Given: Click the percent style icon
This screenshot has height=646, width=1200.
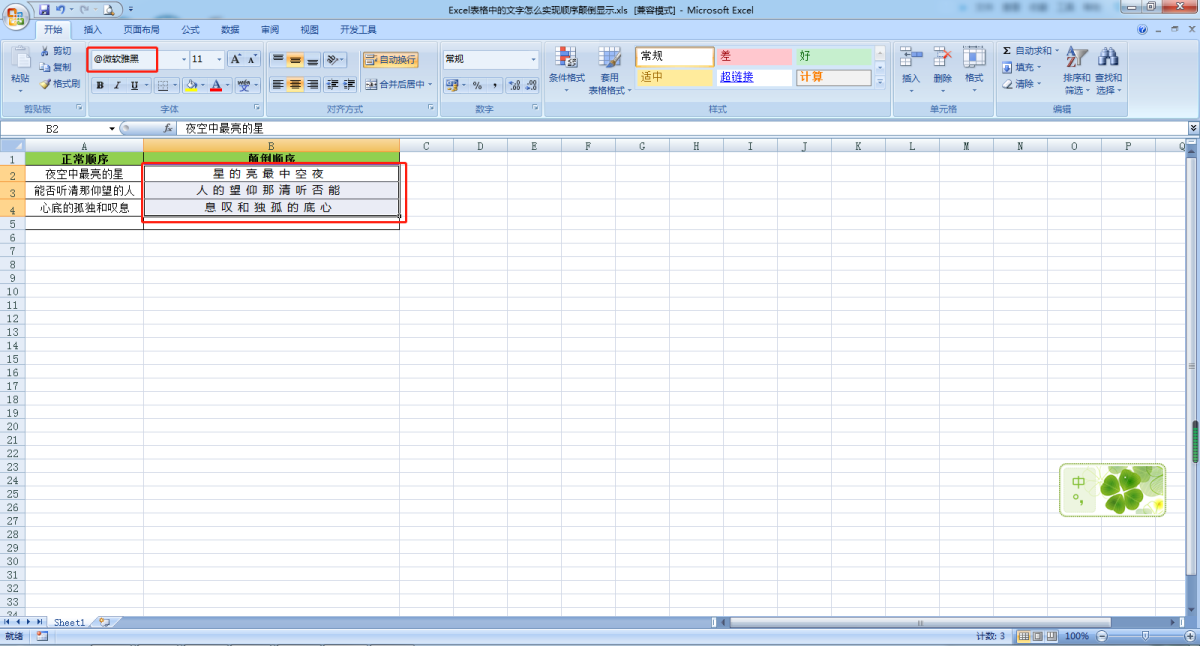Looking at the screenshot, I should click(477, 85).
